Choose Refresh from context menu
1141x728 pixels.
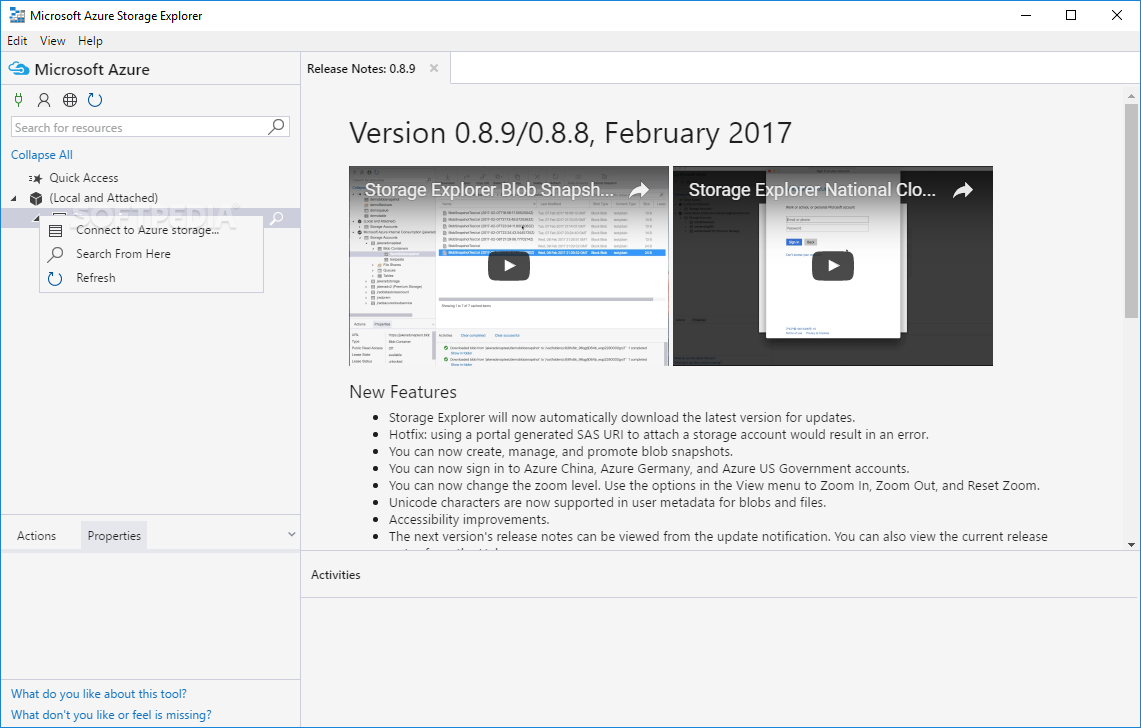pos(151,278)
